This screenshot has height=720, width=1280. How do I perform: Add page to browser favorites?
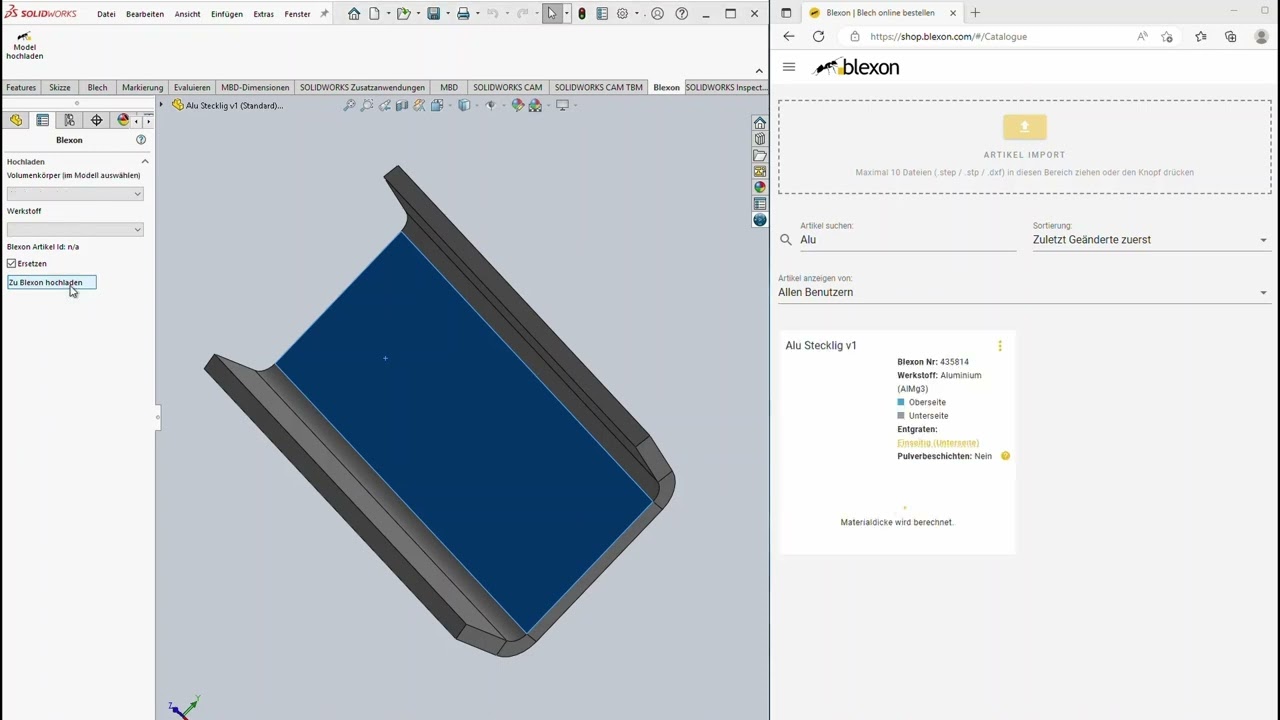pos(1167,37)
